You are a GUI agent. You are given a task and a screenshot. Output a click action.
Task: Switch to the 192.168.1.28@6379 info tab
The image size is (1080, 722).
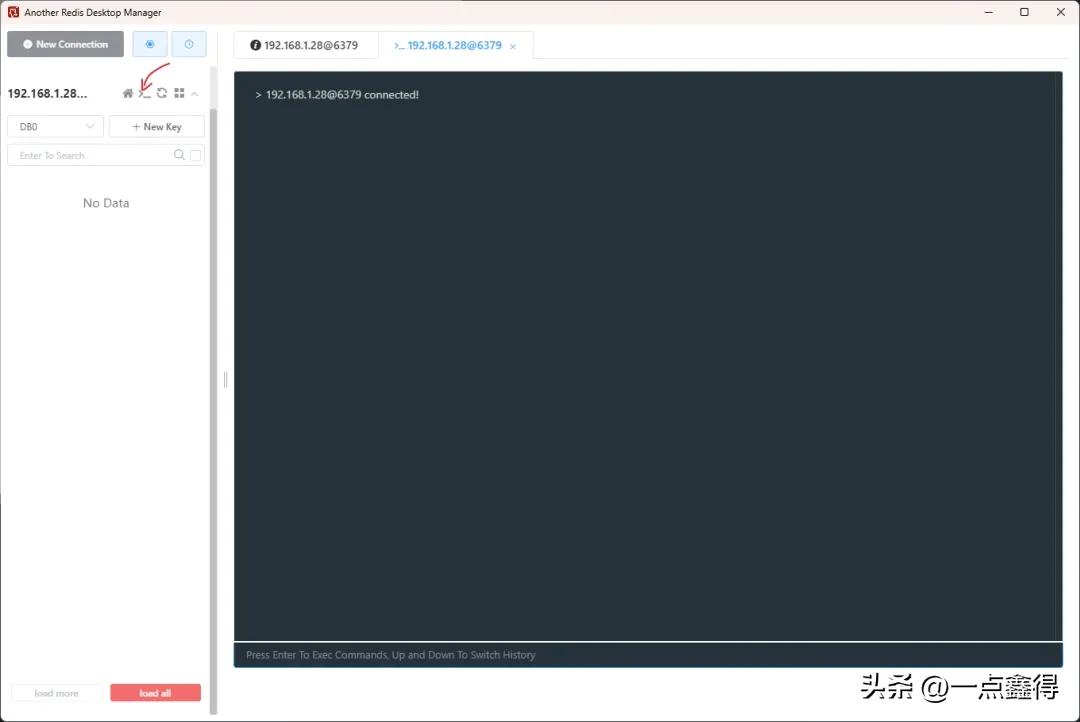tap(305, 45)
